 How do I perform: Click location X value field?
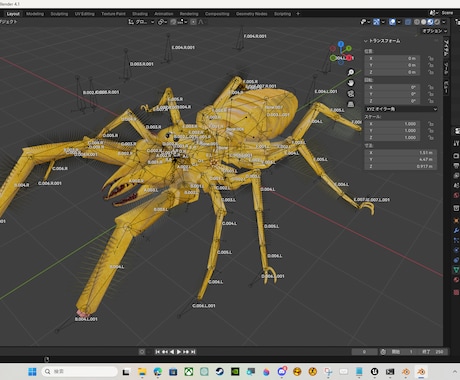392,58
